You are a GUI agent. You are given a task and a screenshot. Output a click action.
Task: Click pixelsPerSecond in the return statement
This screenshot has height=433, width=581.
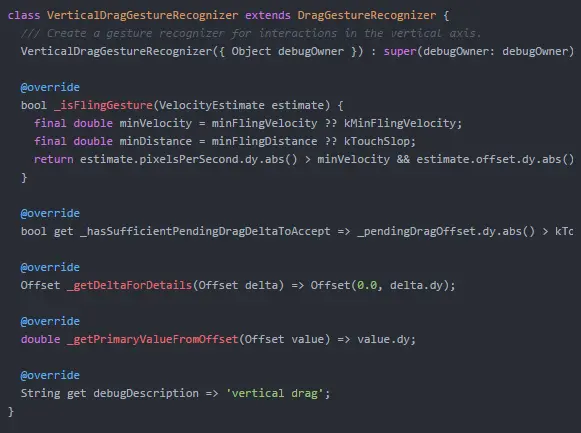pyautogui.click(x=190, y=159)
